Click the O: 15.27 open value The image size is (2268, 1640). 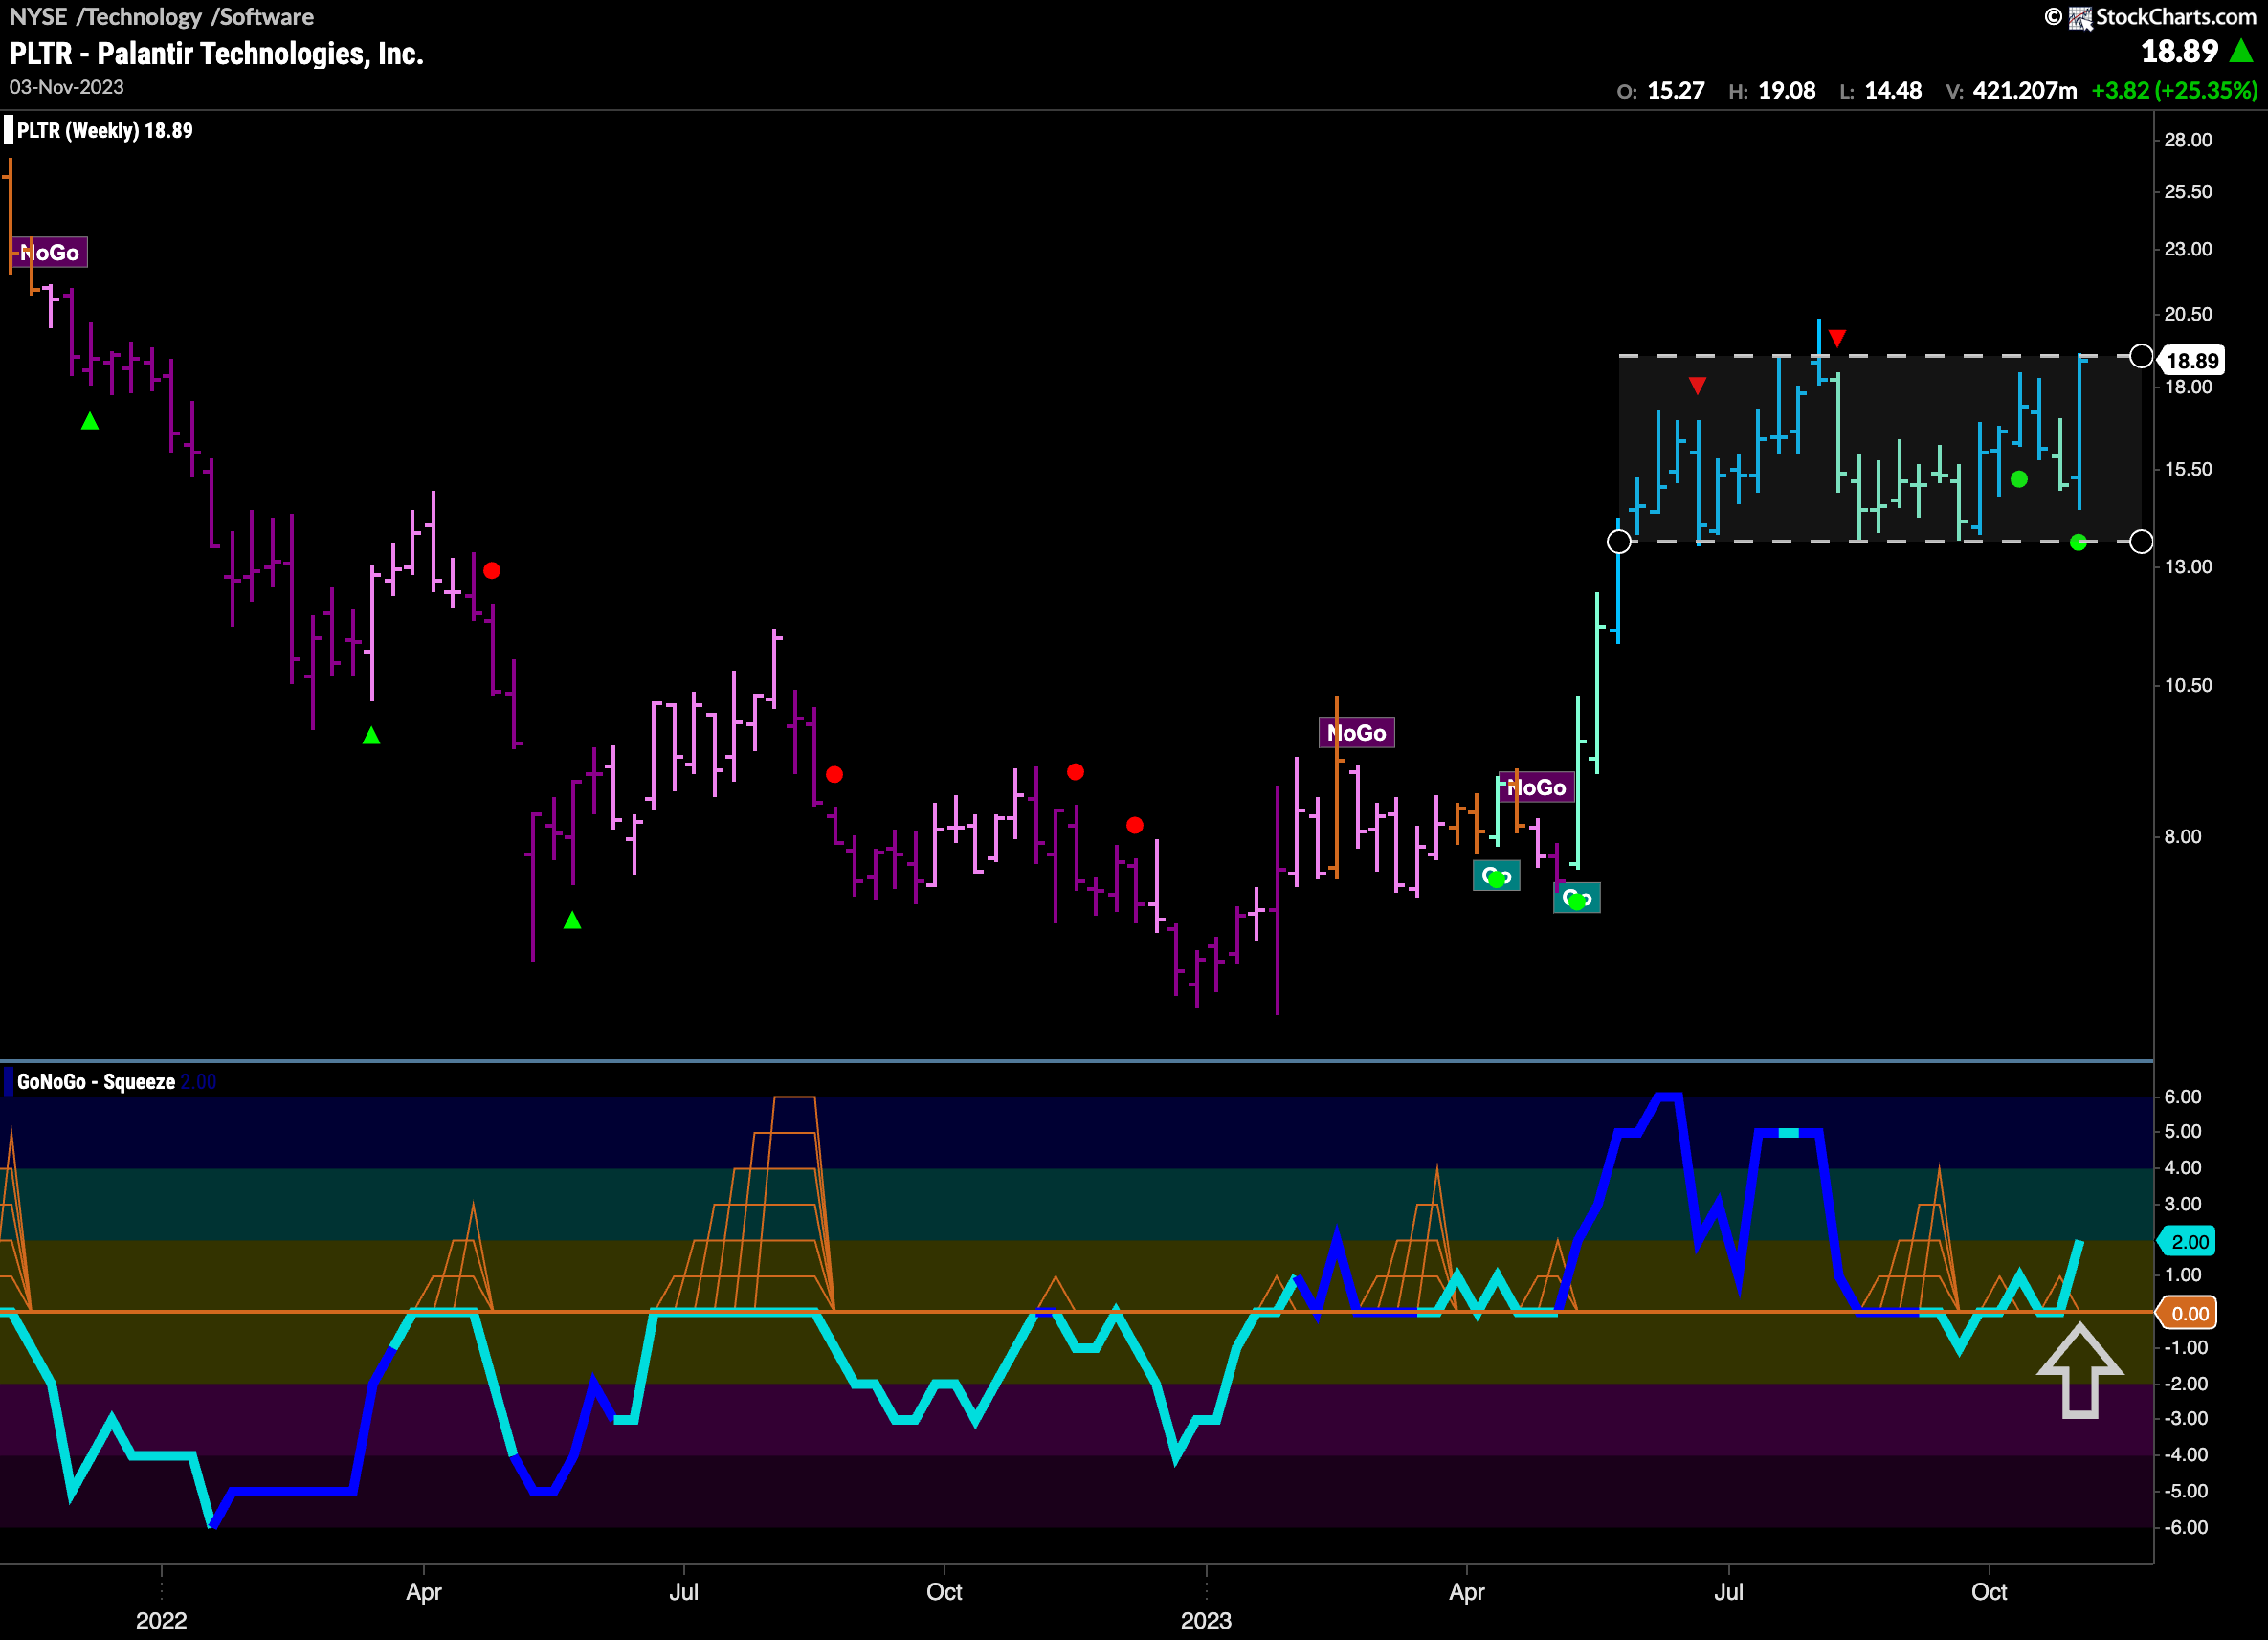1660,91
